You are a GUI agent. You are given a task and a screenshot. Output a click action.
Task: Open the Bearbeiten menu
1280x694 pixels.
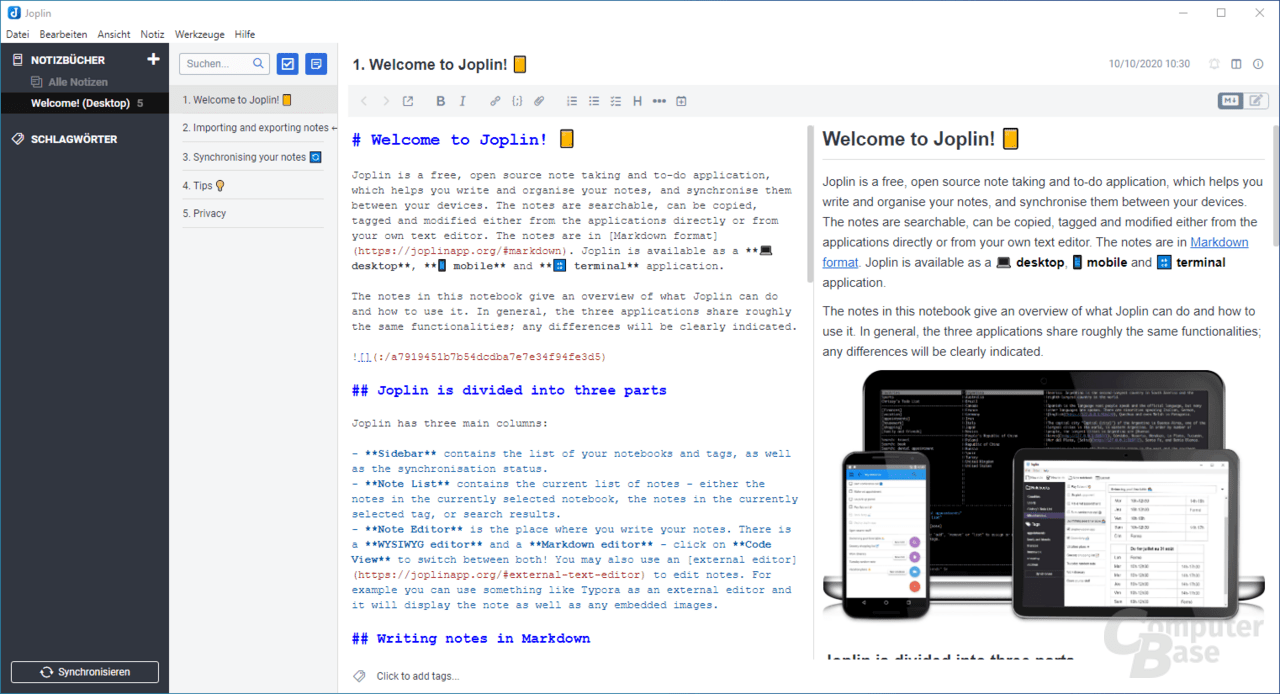(63, 34)
